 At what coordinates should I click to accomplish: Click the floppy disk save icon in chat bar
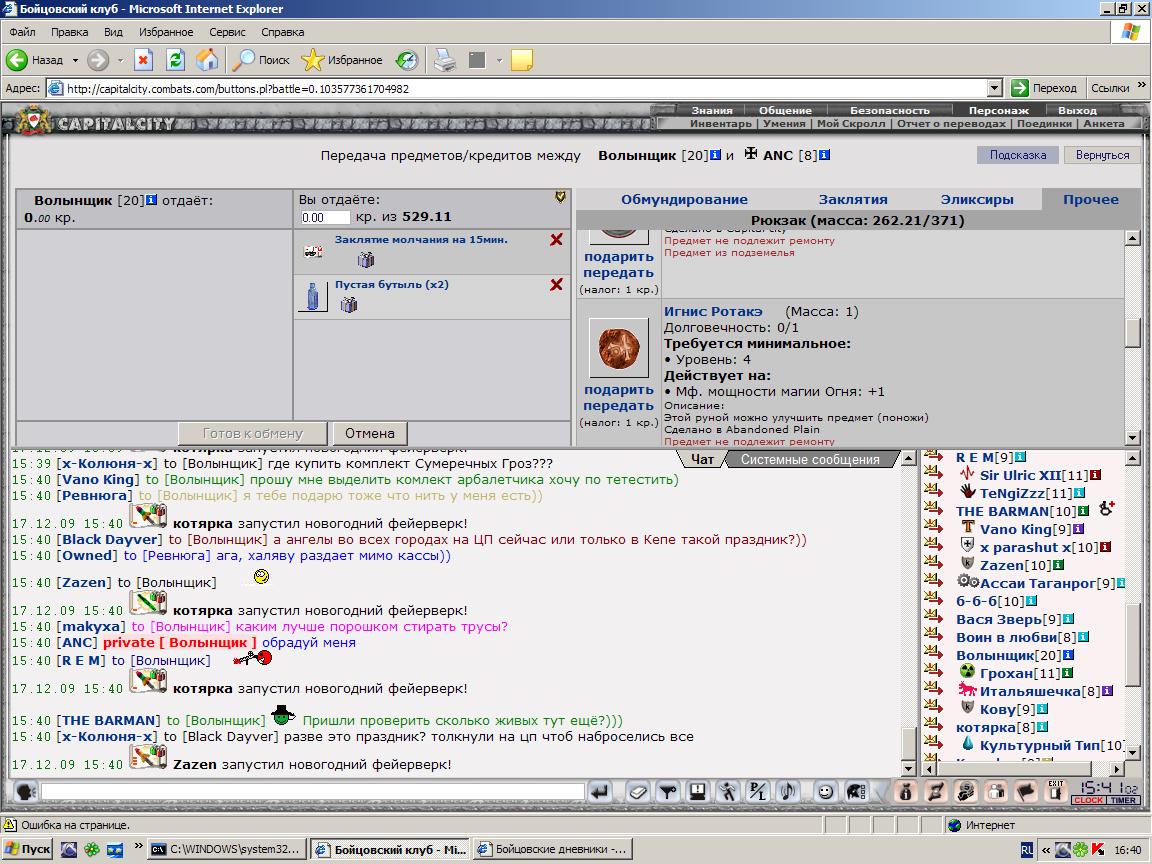tap(697, 792)
